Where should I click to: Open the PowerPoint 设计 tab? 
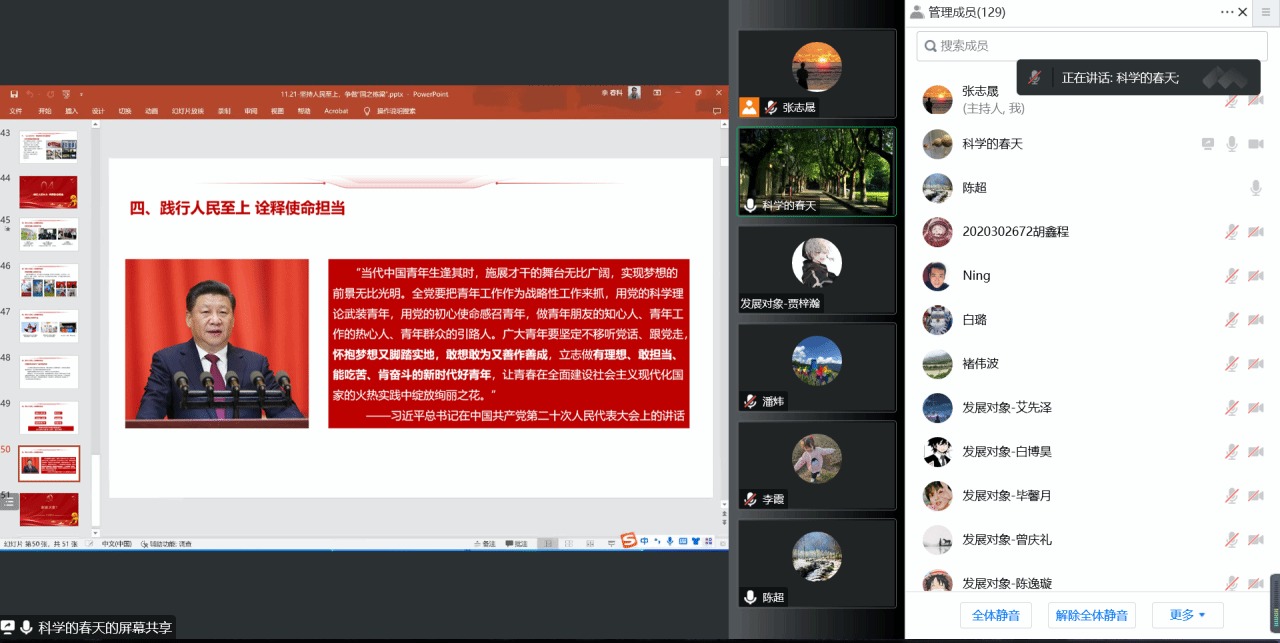click(x=98, y=111)
